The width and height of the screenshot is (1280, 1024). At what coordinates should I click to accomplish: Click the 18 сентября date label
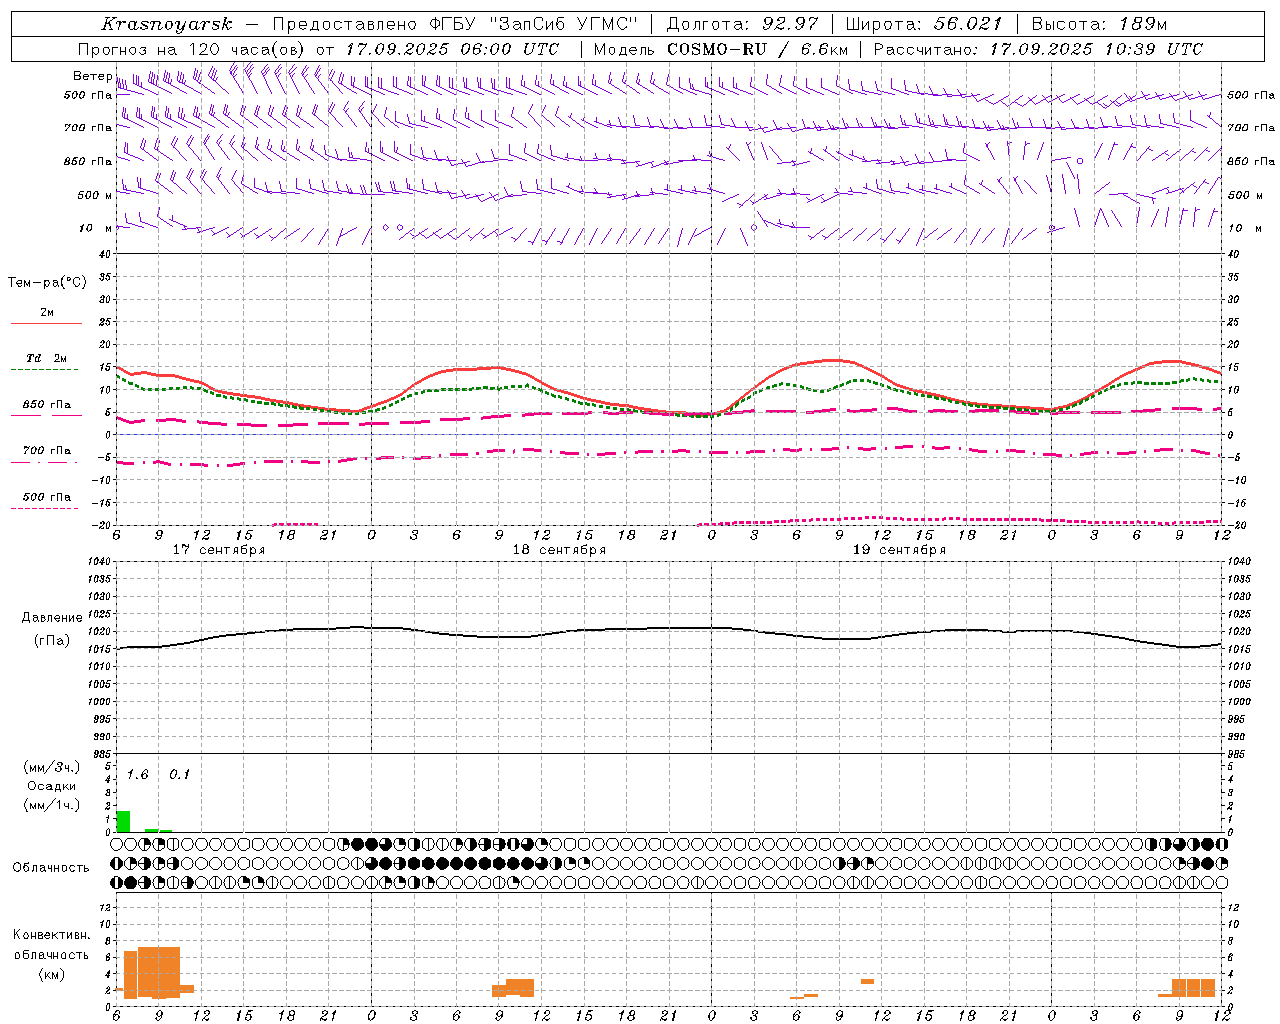[559, 550]
